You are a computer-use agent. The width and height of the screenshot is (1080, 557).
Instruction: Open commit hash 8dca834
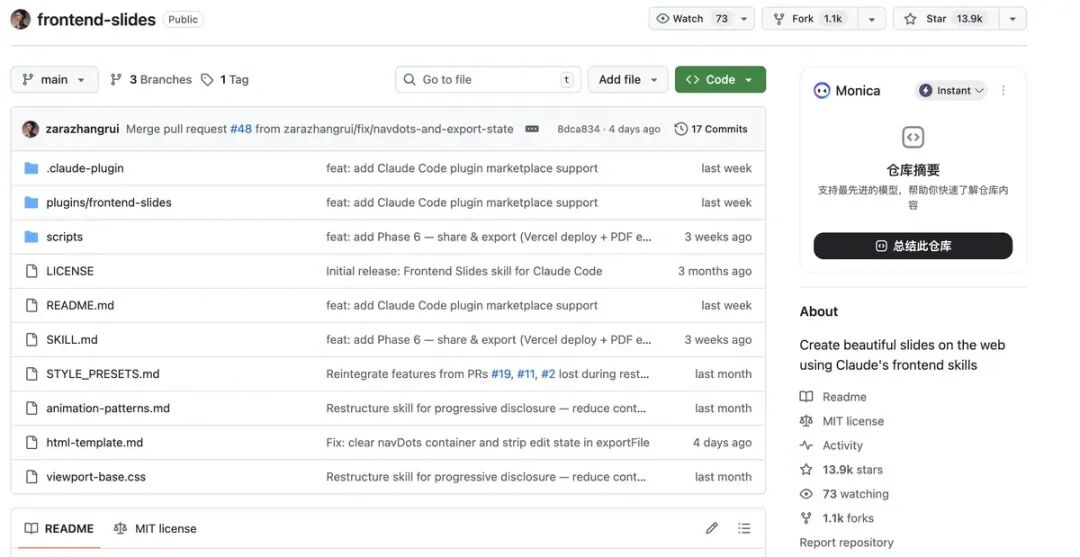[x=579, y=129]
